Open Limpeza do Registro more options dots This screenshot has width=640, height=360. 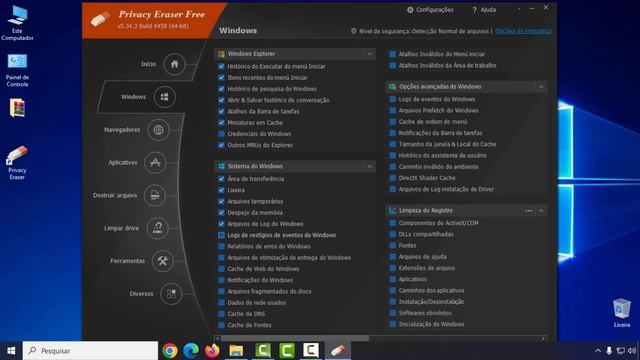529,211
